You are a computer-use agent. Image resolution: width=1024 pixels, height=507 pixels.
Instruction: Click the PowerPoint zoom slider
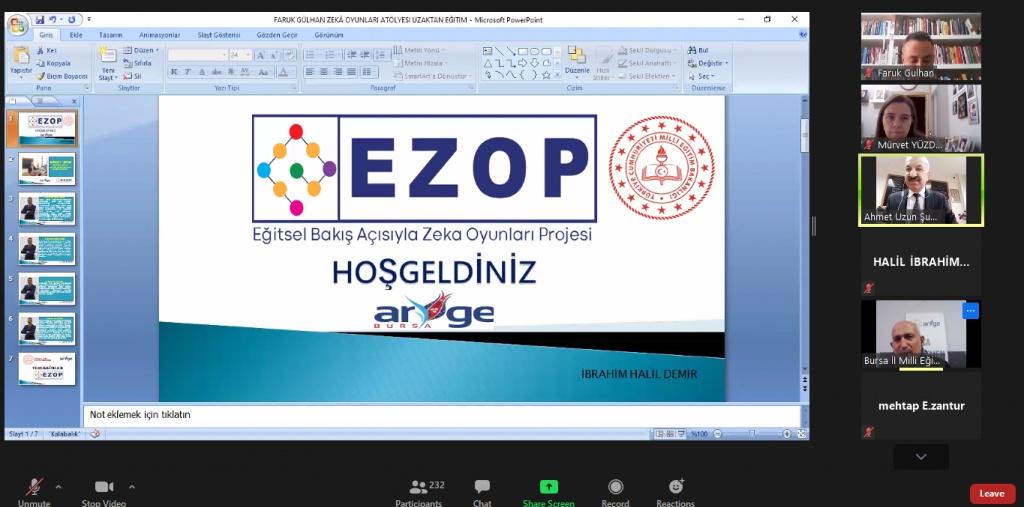click(752, 434)
